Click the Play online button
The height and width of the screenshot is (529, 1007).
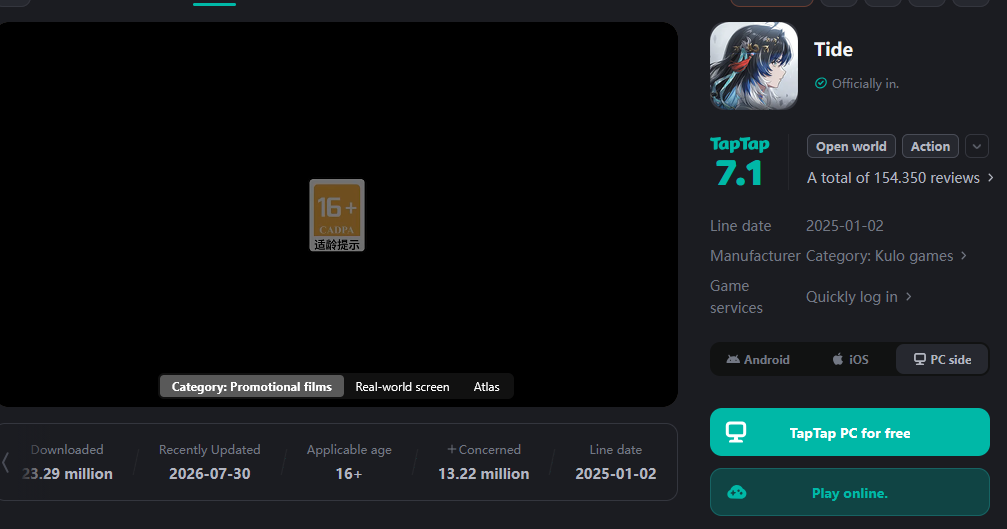point(850,492)
